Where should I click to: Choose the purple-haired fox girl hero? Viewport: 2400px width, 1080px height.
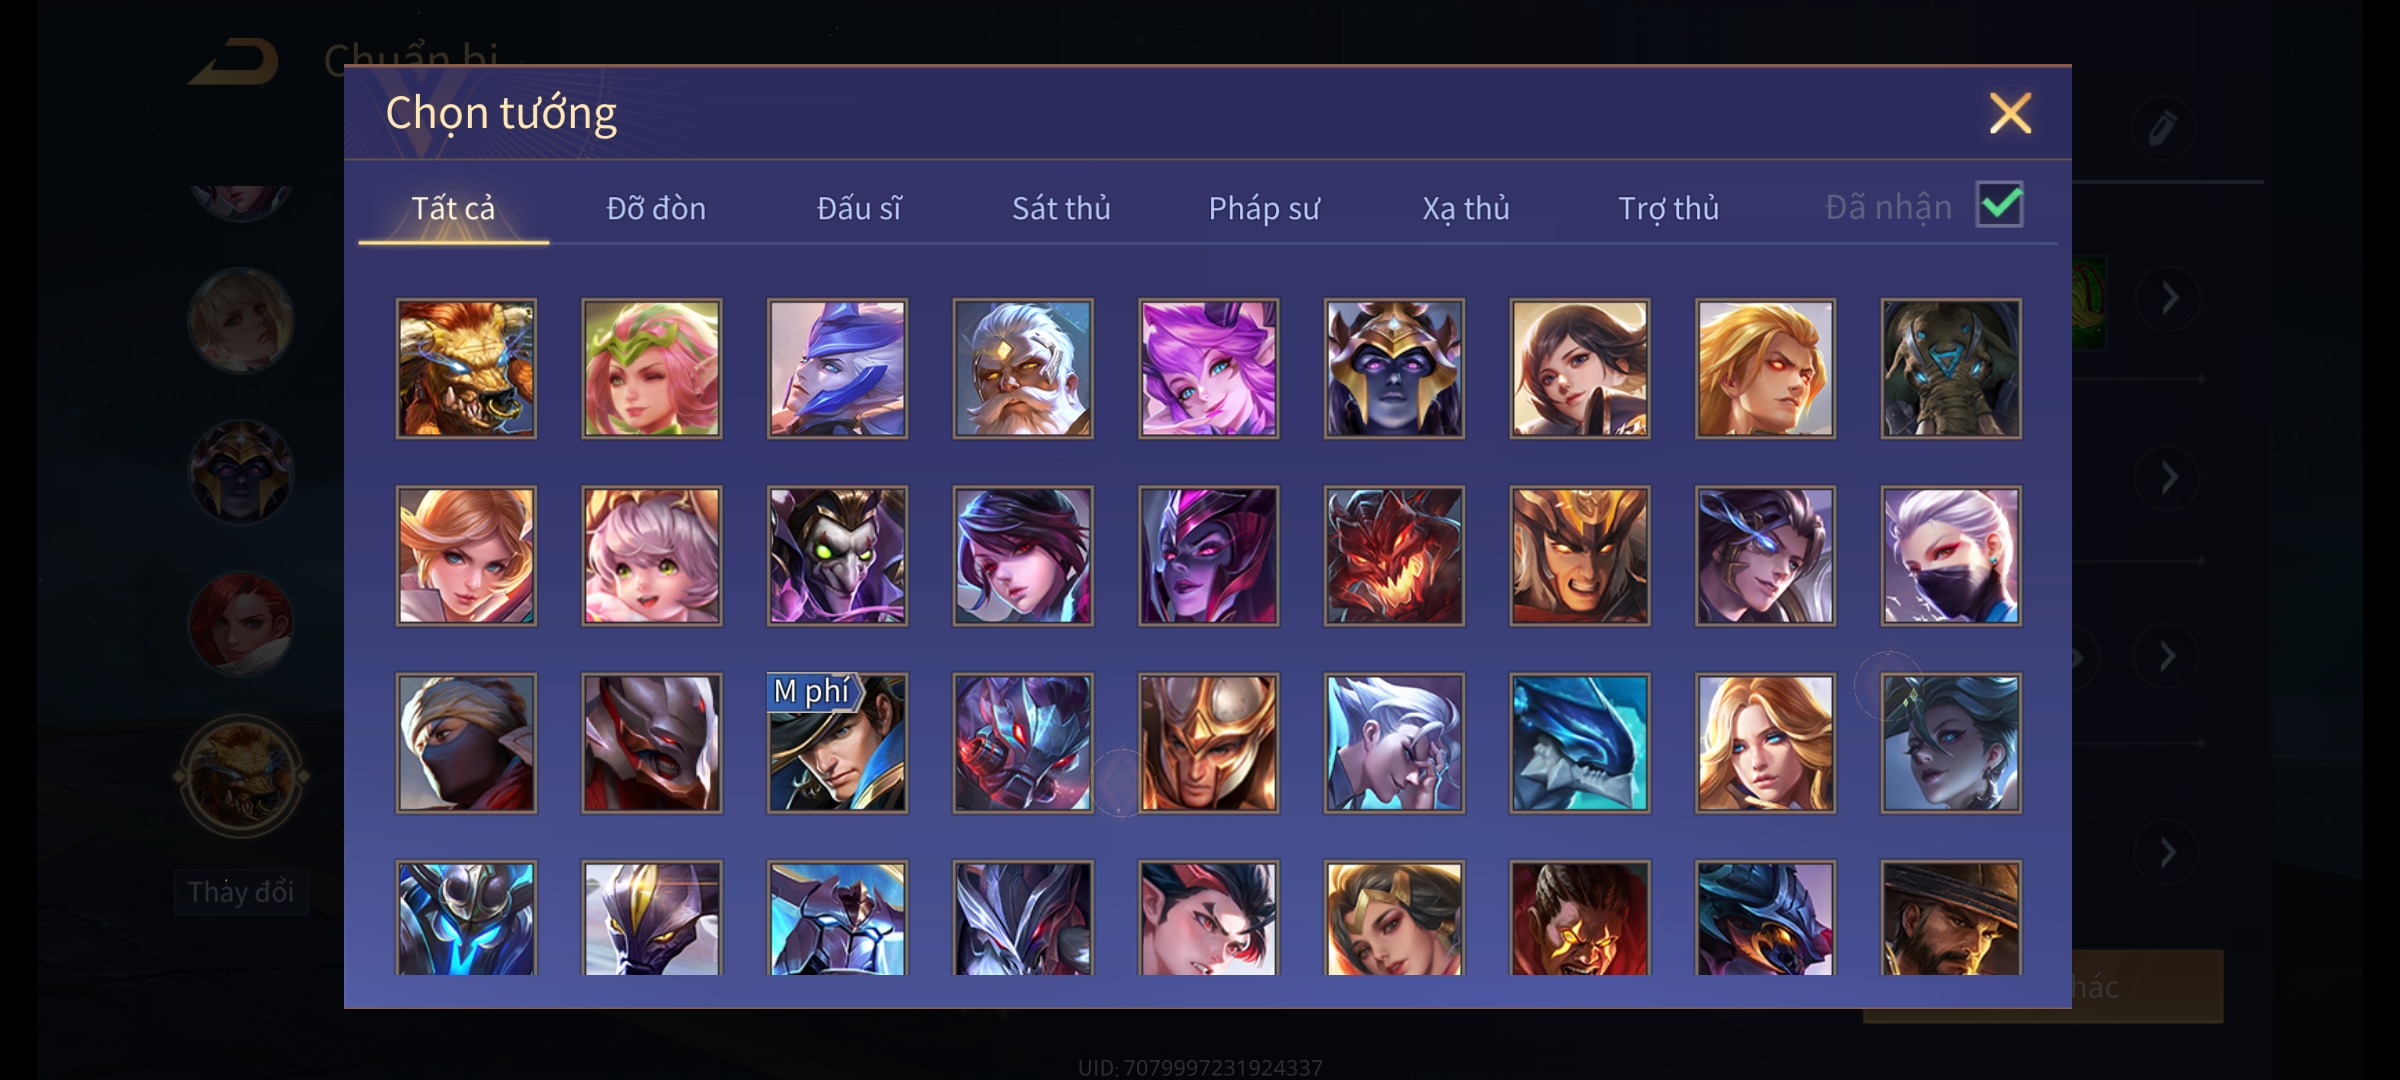1208,368
